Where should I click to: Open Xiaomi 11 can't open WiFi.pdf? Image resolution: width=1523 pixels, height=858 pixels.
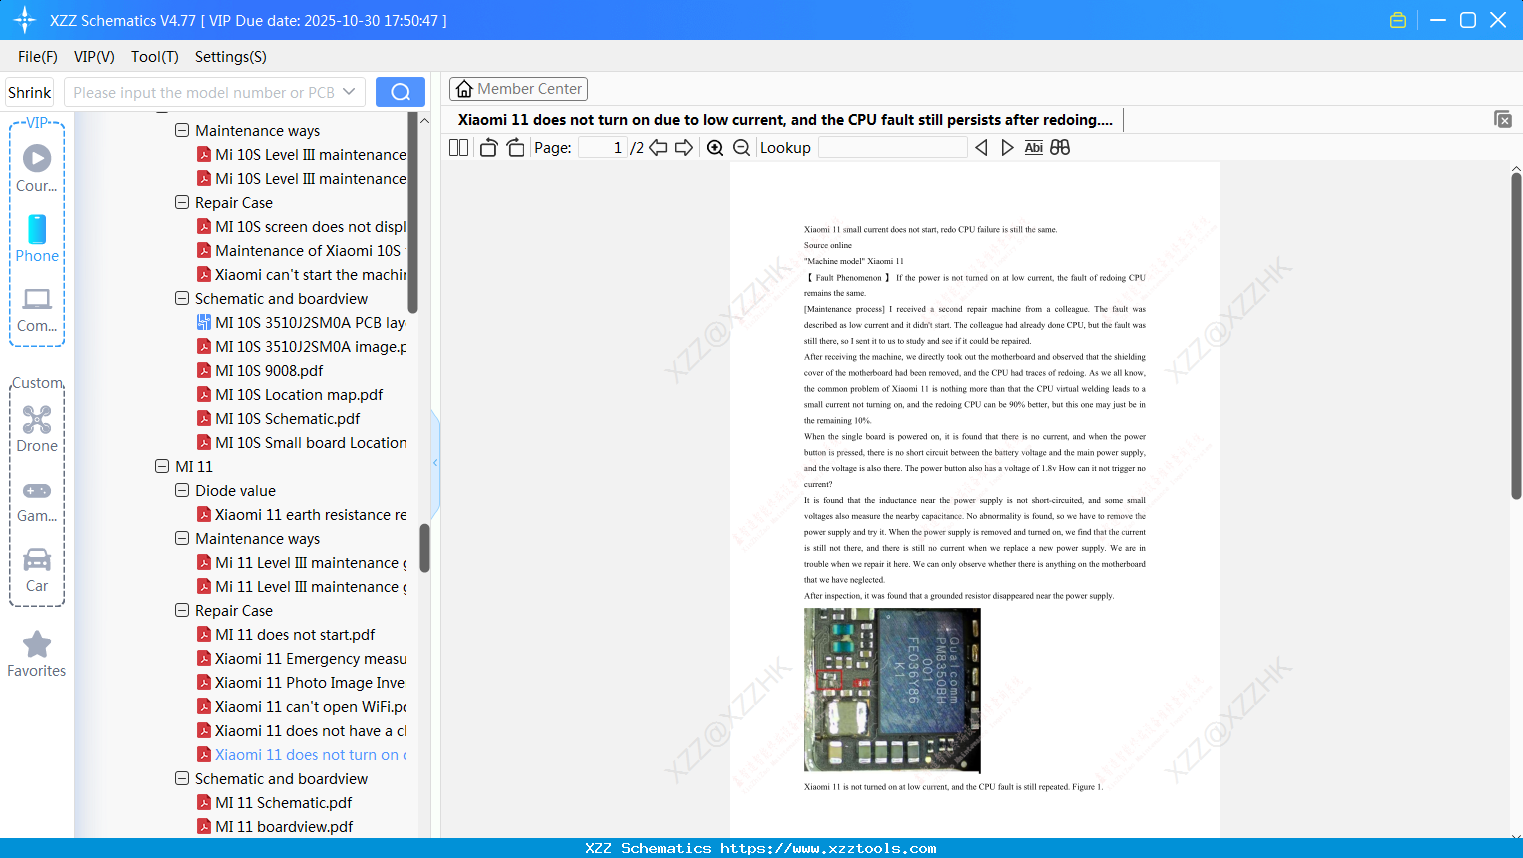(301, 707)
